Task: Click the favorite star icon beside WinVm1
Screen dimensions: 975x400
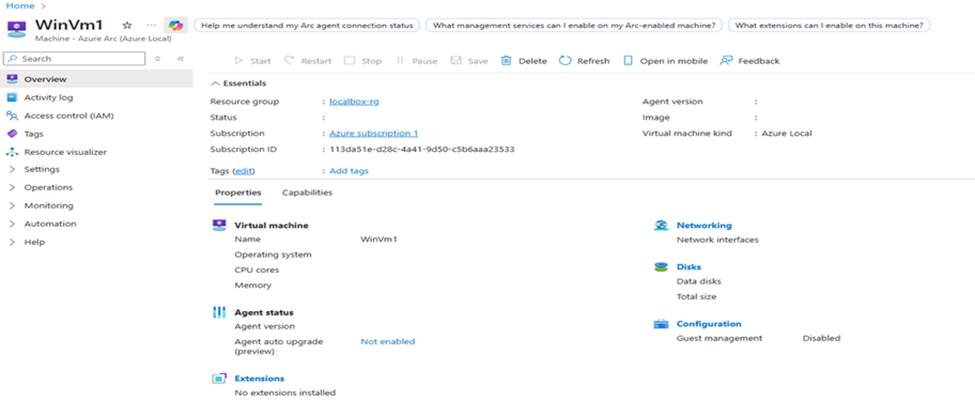Action: pyautogui.click(x=127, y=25)
